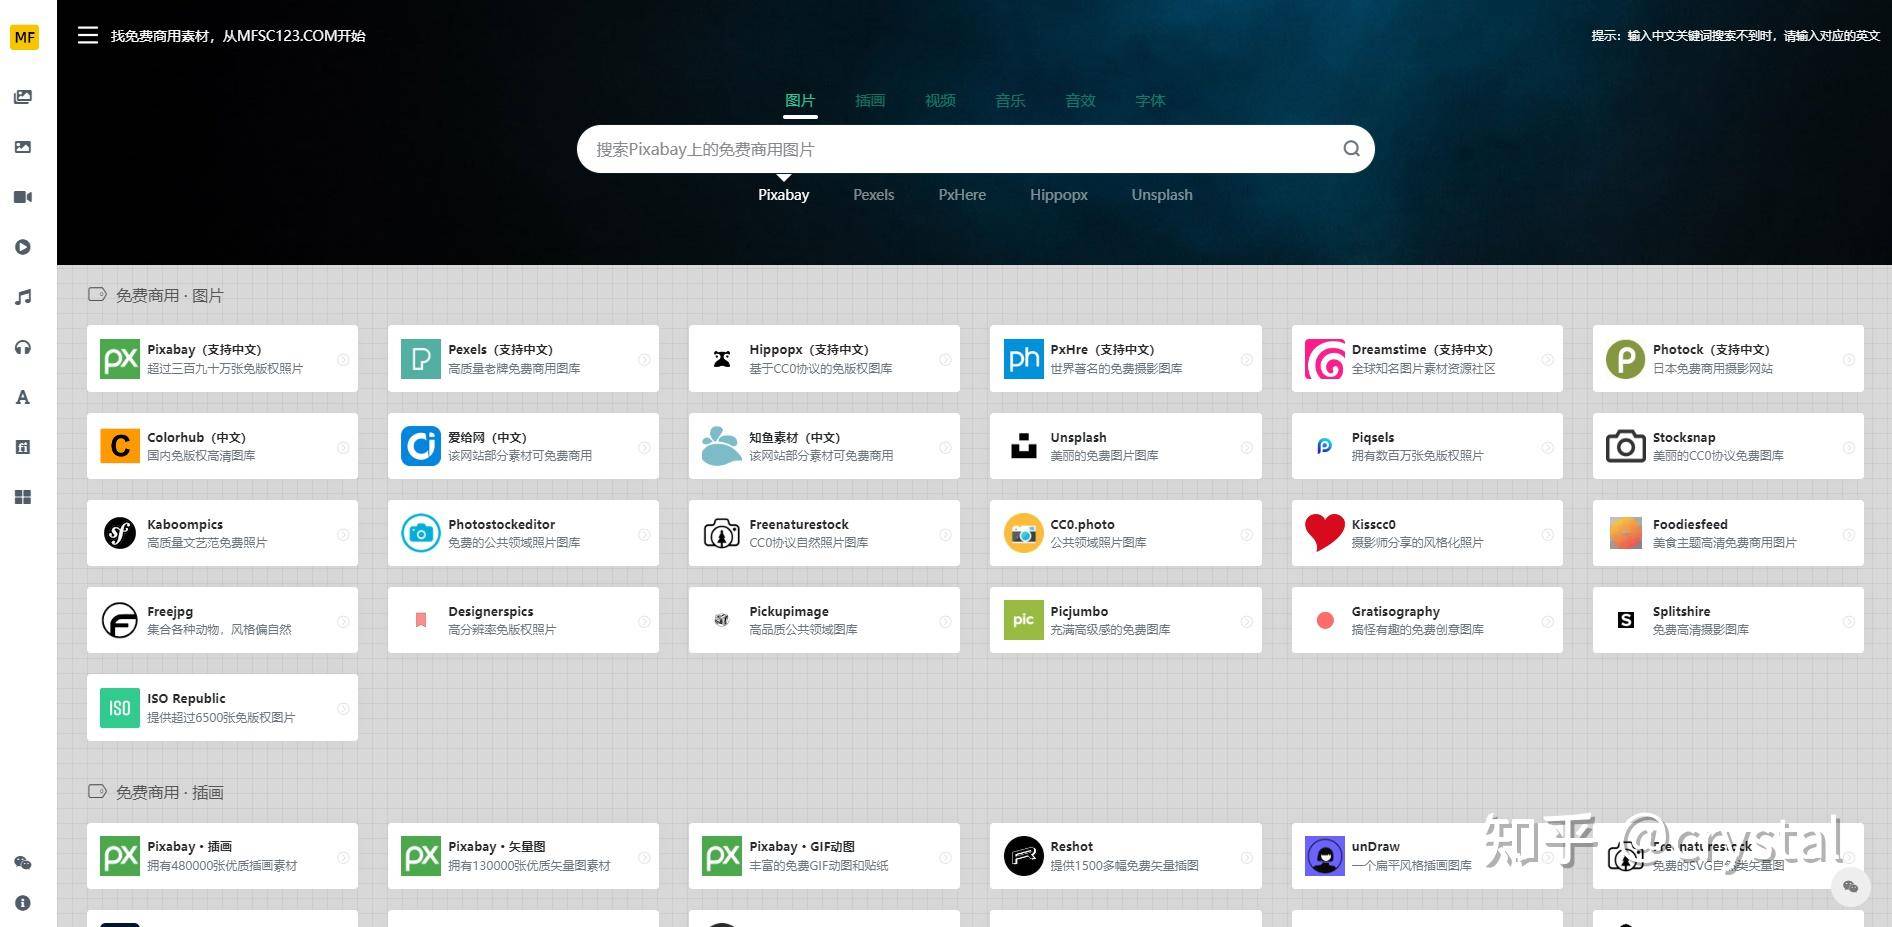Screen dimensions: 1892x927
Task: Click the 免费商用 · 图片 section heading
Action: [x=169, y=295]
